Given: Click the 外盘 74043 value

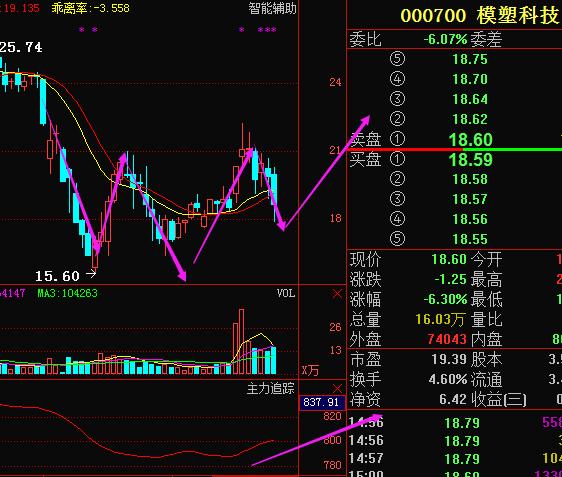Looking at the screenshot, I should [x=447, y=339].
